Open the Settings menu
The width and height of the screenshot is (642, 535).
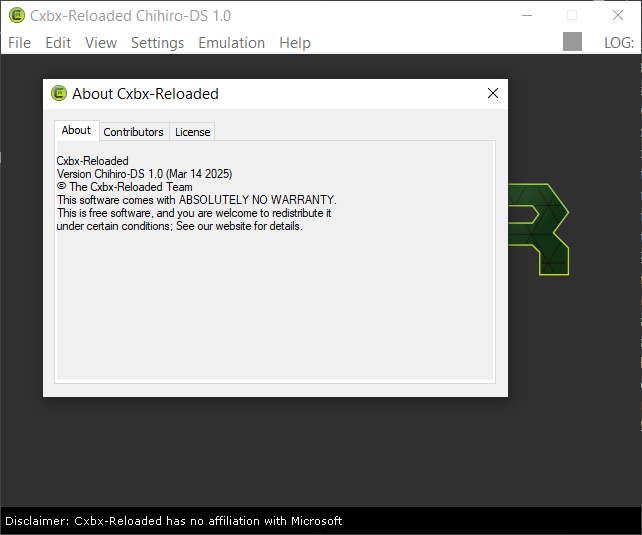pos(157,43)
